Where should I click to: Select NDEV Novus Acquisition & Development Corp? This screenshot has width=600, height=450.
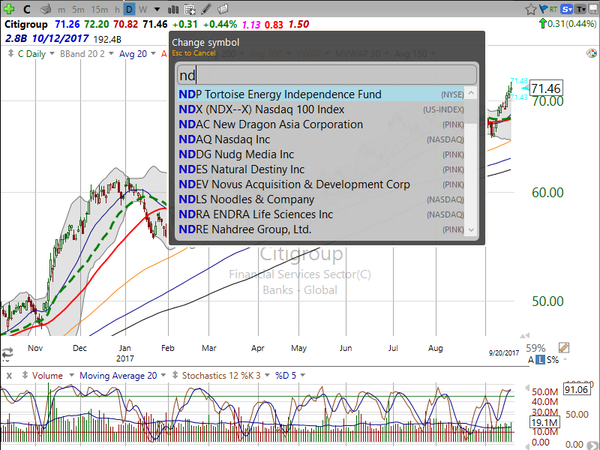tap(321, 184)
